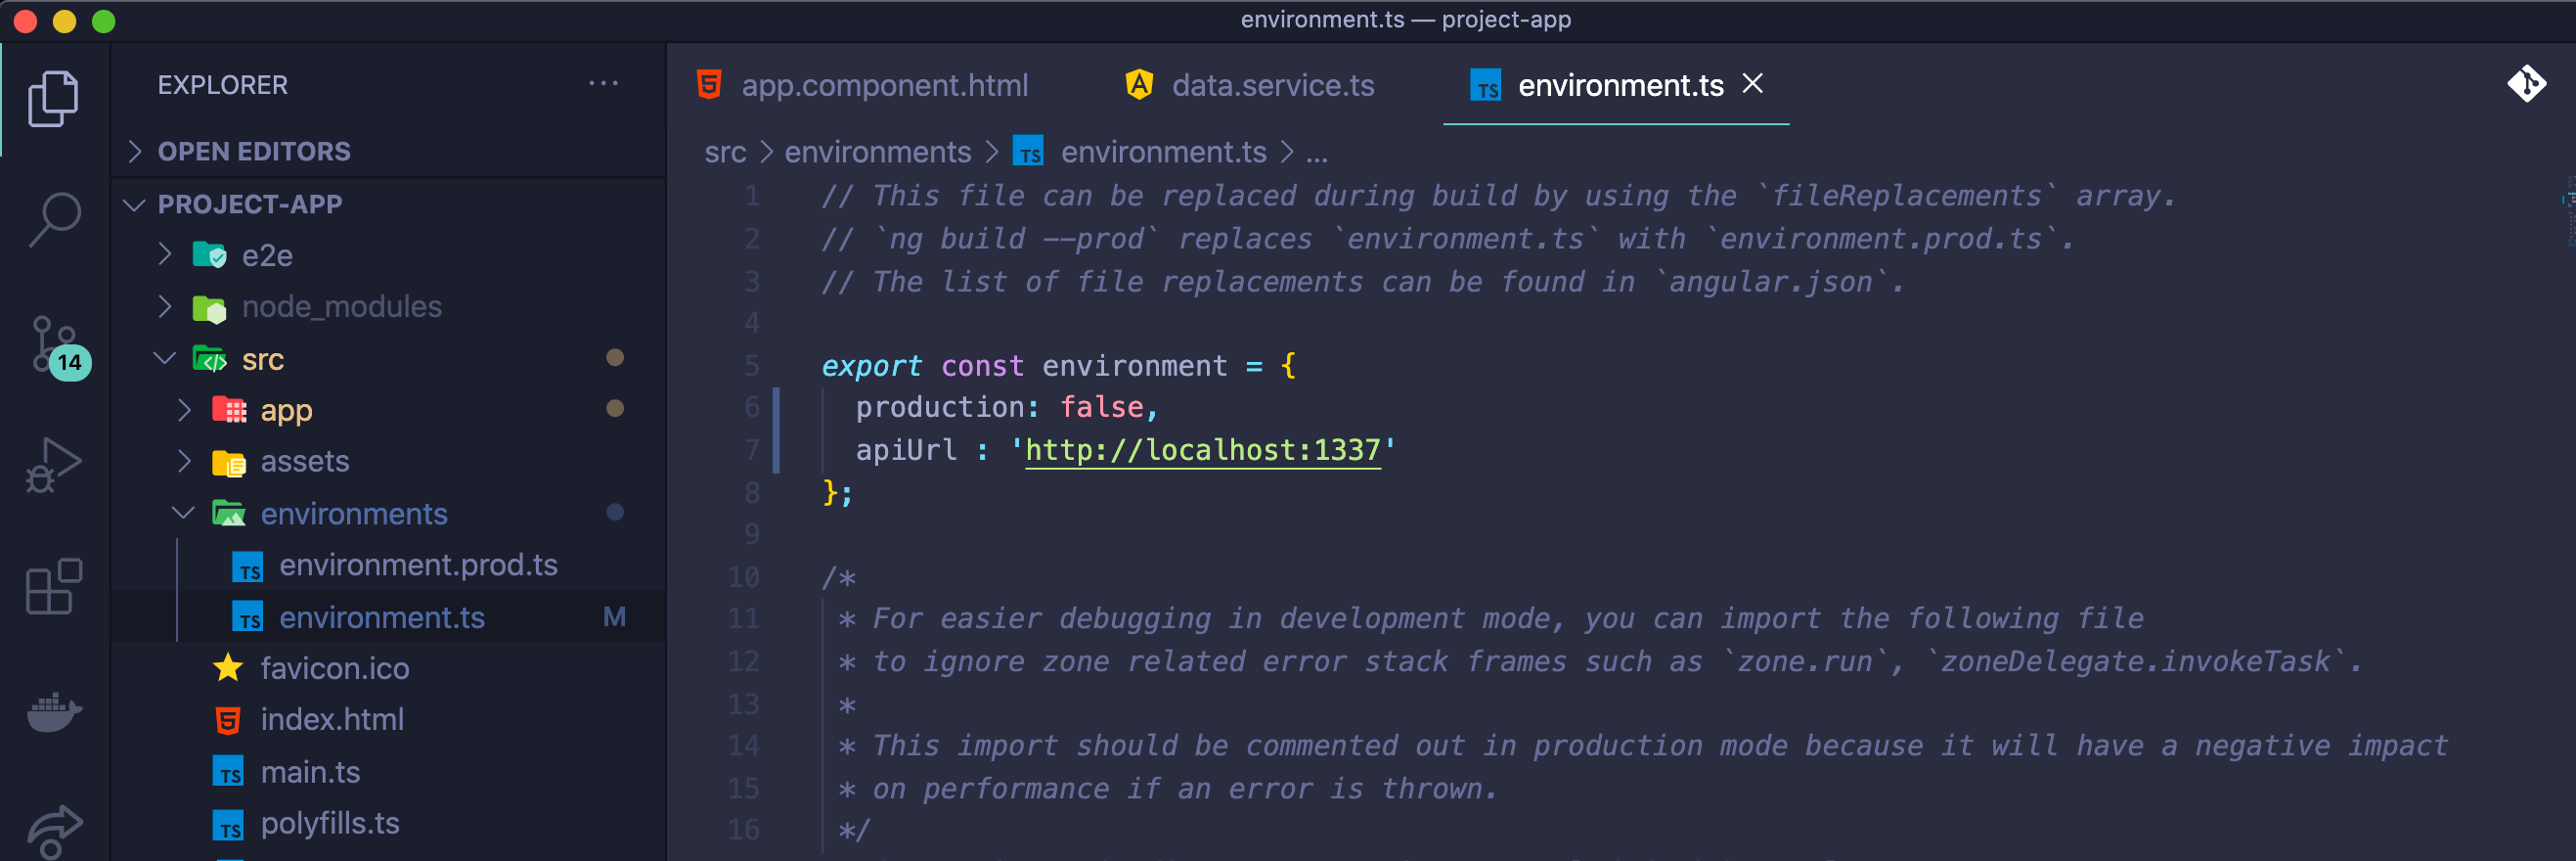This screenshot has height=861, width=2576.
Task: Click line number 5 in the gutter
Action: coord(751,366)
